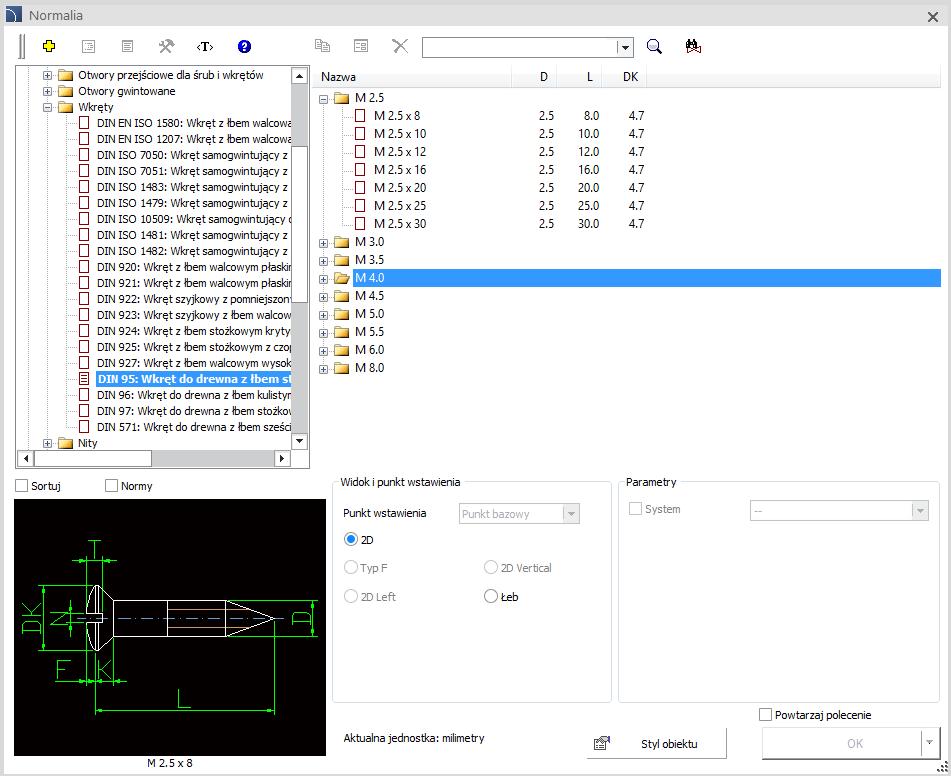951x776 pixels.
Task: Collapse the Wkręty tree node
Action: (x=47, y=107)
